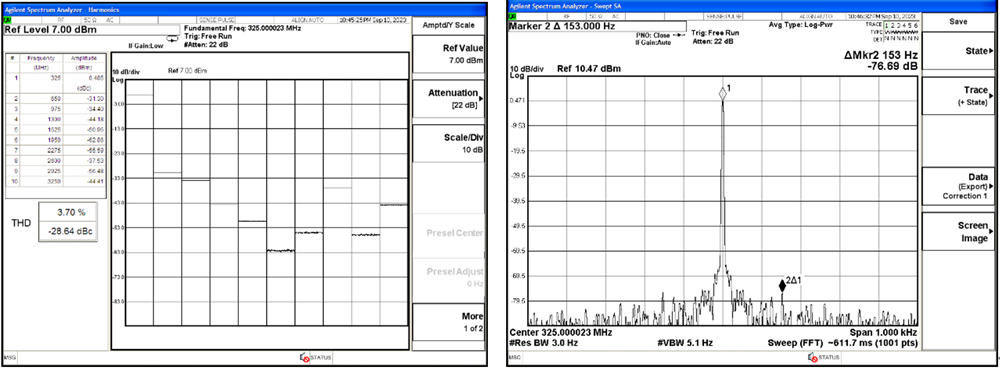
Task: Go to More 1 of 2 softkey page
Action: (449, 322)
